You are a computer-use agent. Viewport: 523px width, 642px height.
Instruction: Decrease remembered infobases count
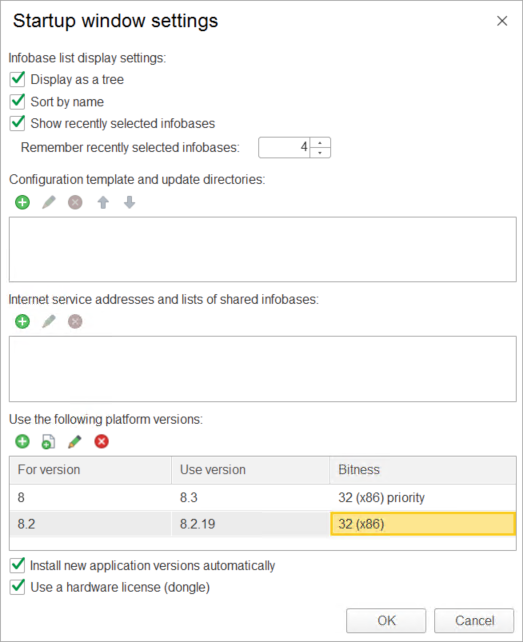(320, 152)
